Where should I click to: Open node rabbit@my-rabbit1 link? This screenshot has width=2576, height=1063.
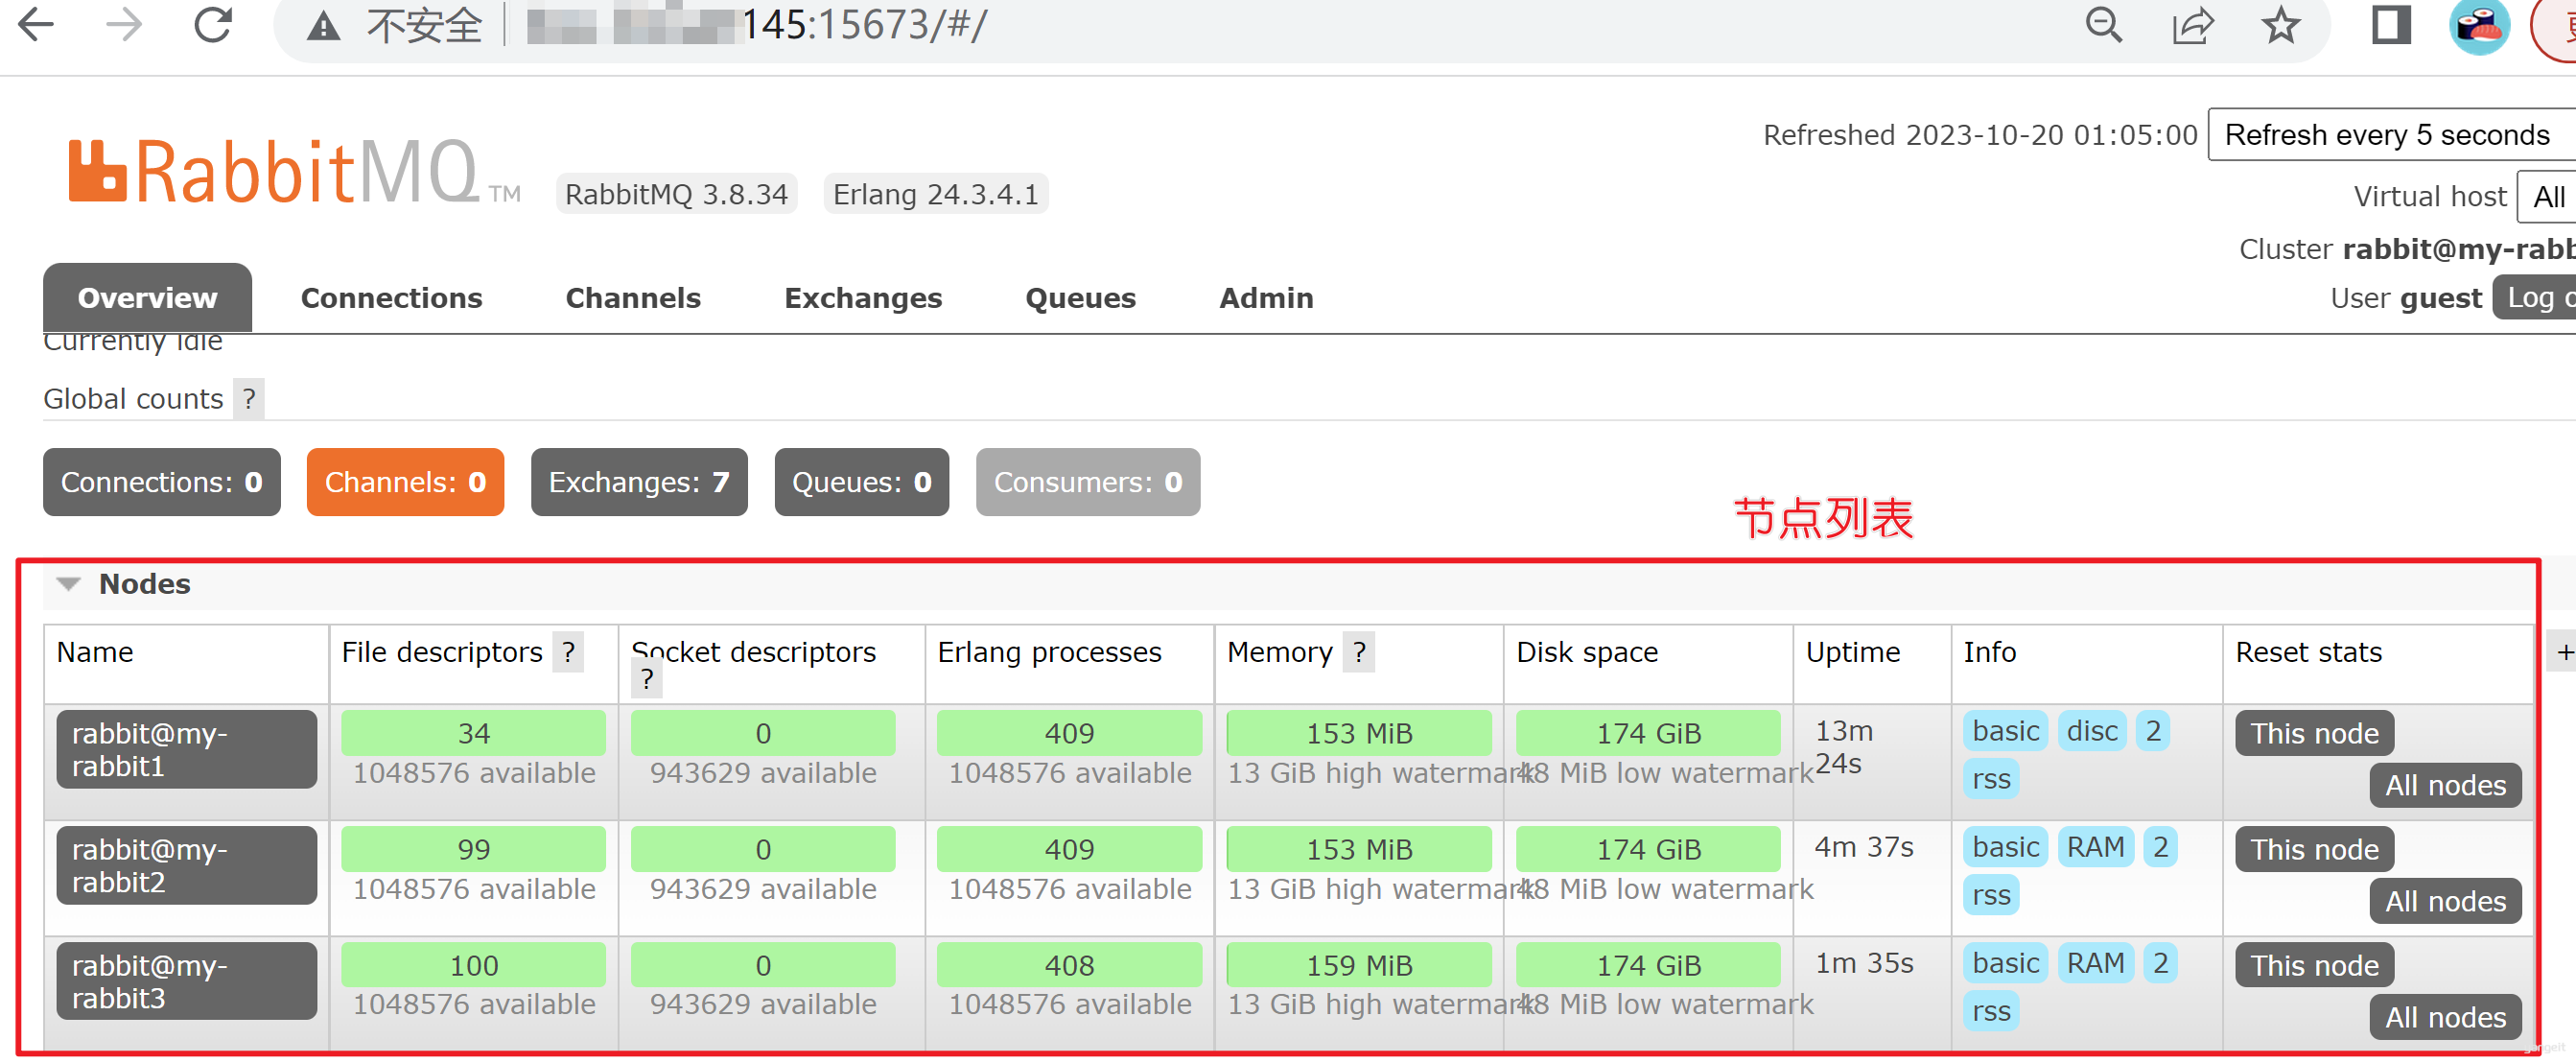186,749
